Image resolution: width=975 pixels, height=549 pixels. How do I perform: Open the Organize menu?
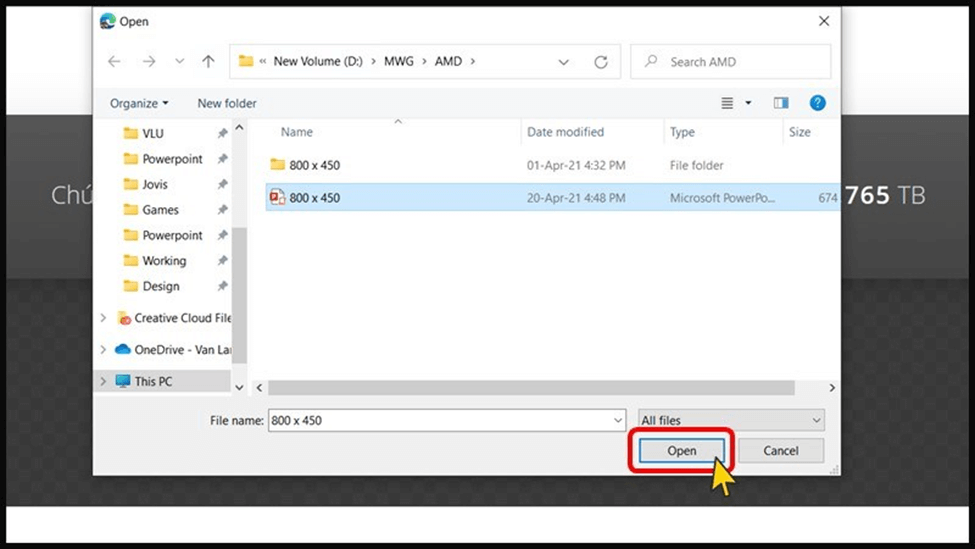[139, 103]
